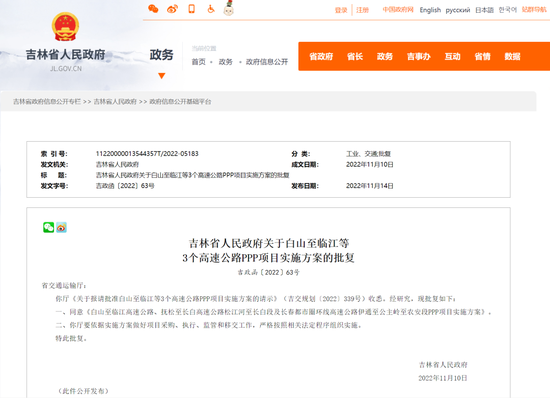Open the 政务 item in orange navigation bar
550x398 pixels.
[385, 56]
